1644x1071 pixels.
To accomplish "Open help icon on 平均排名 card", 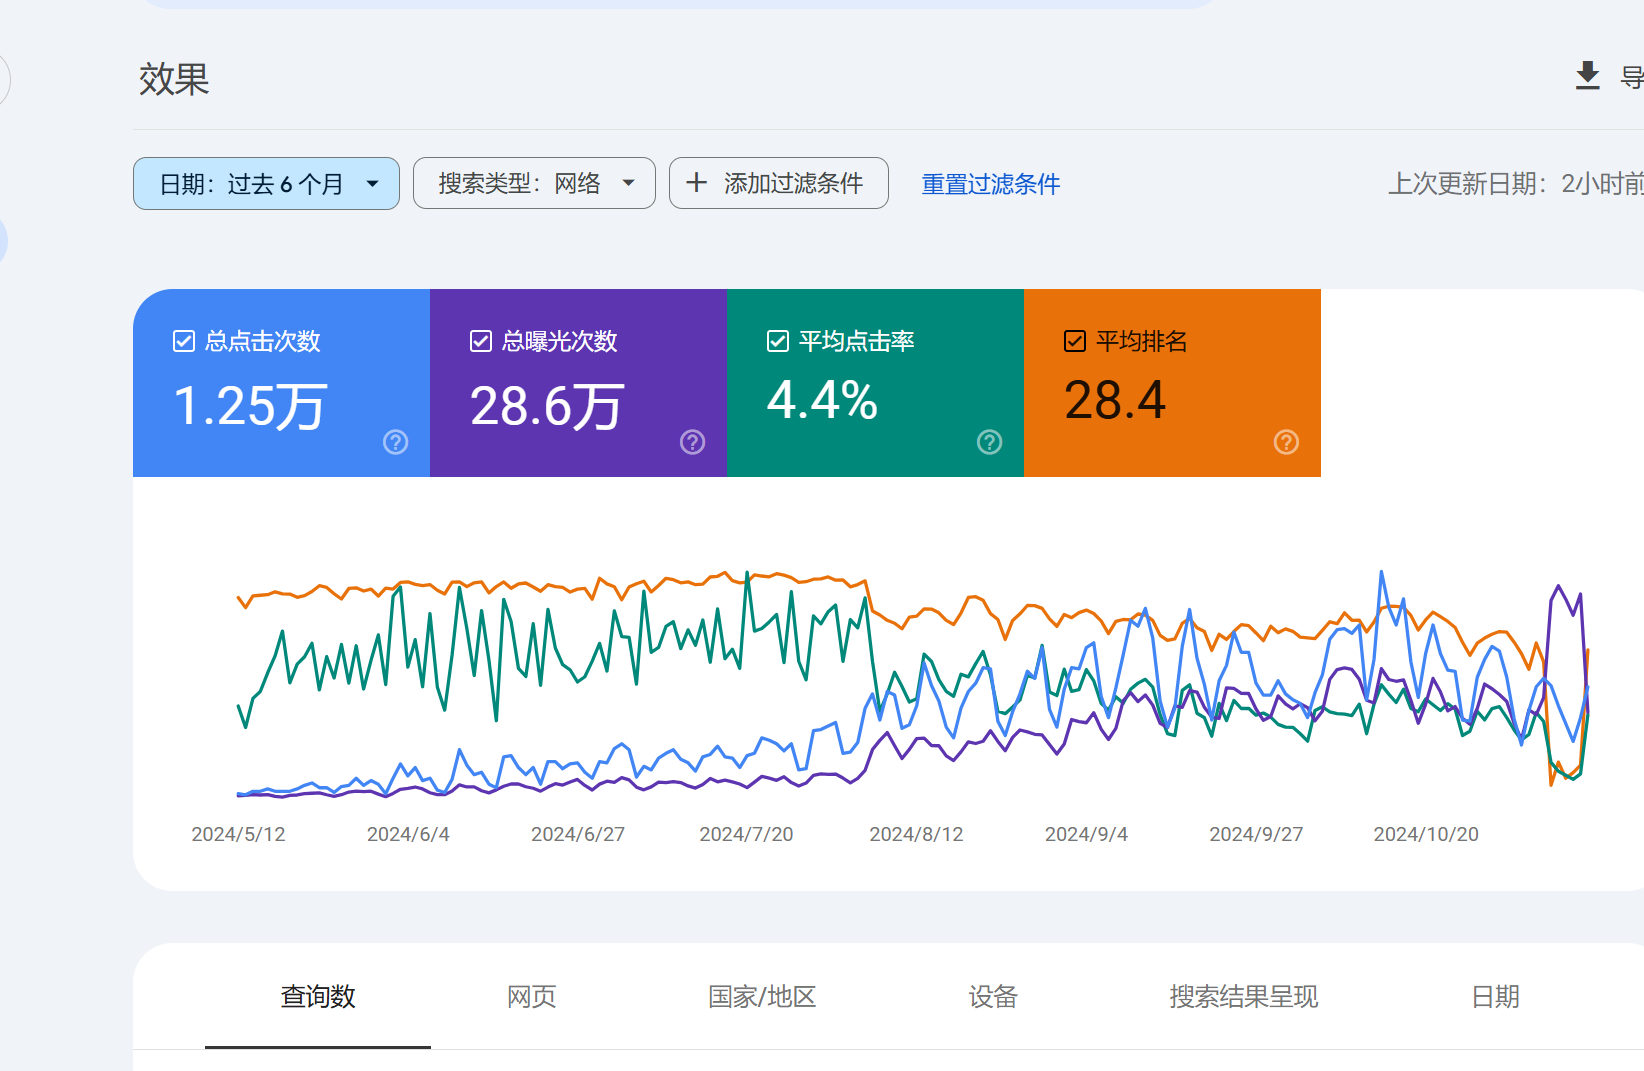I will point(1286,442).
